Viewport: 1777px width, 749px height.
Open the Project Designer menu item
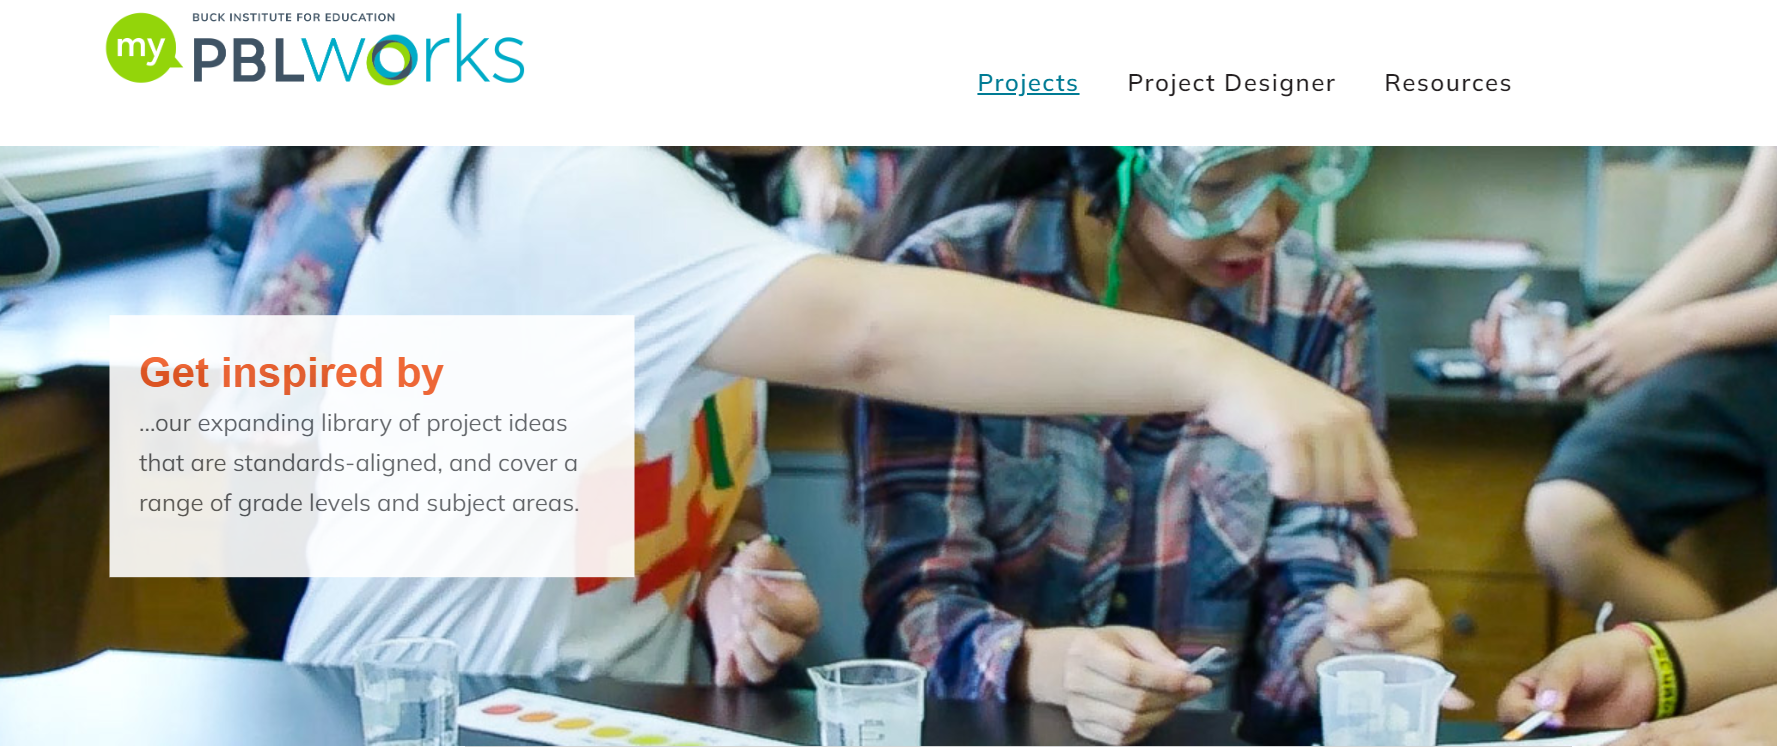tap(1231, 83)
